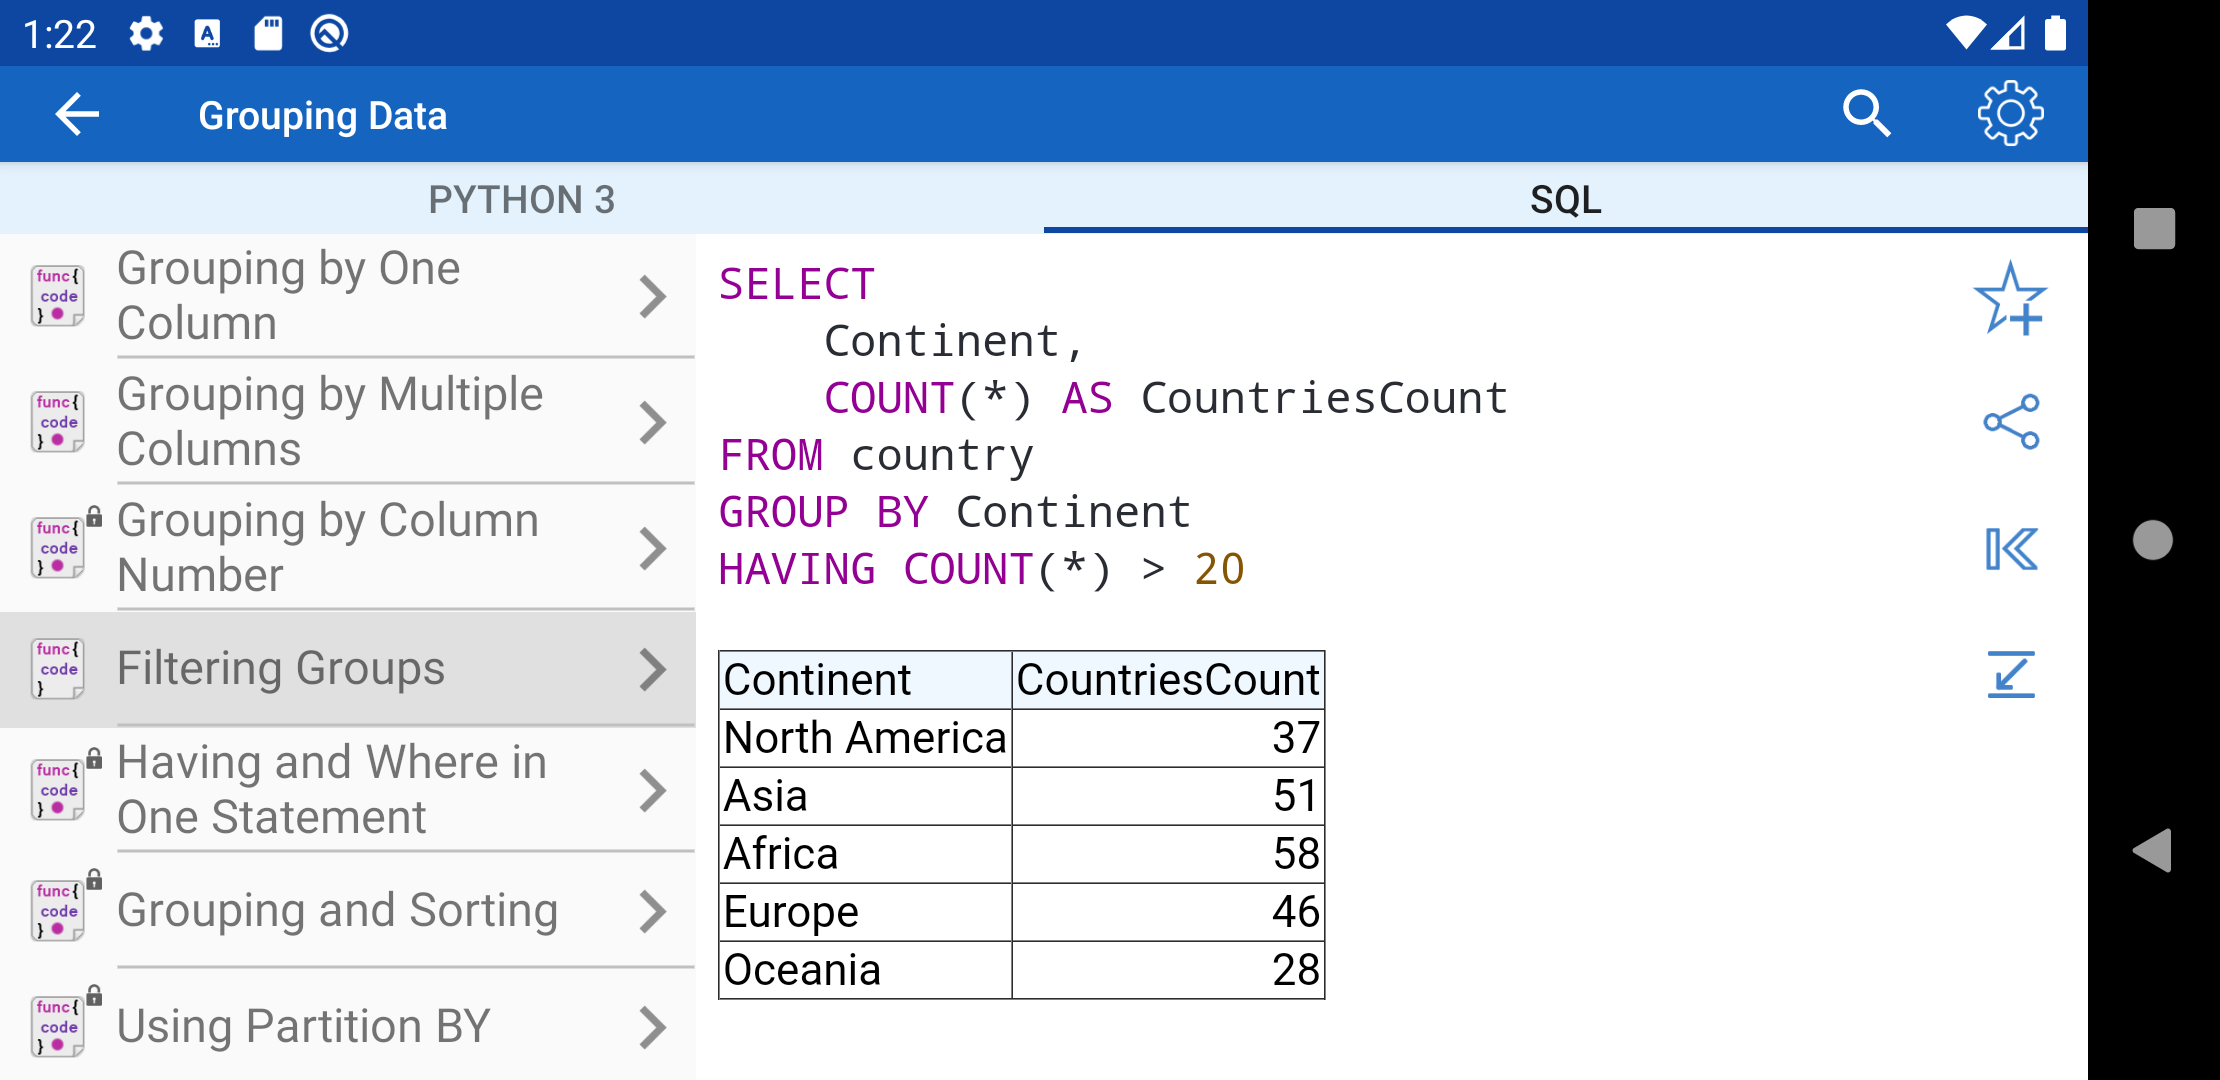Expand Grouping and Sorting chevron

coord(653,912)
